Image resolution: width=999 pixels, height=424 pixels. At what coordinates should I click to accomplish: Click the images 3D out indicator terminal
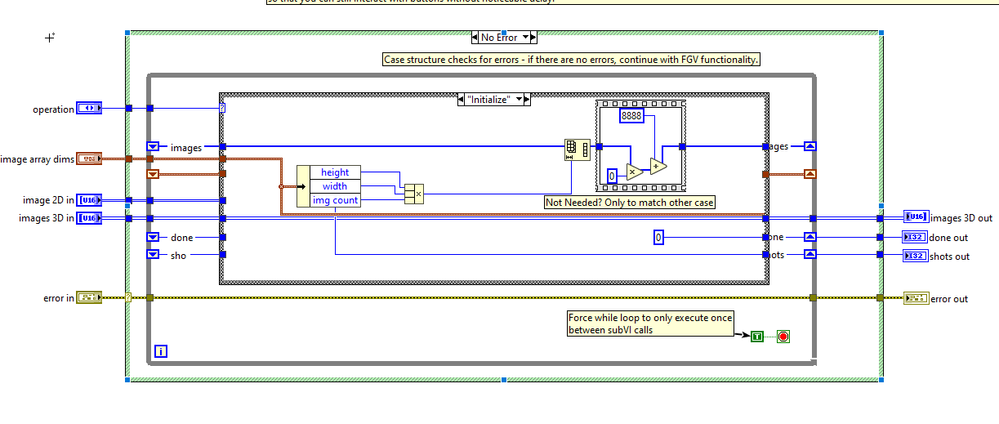[916, 217]
